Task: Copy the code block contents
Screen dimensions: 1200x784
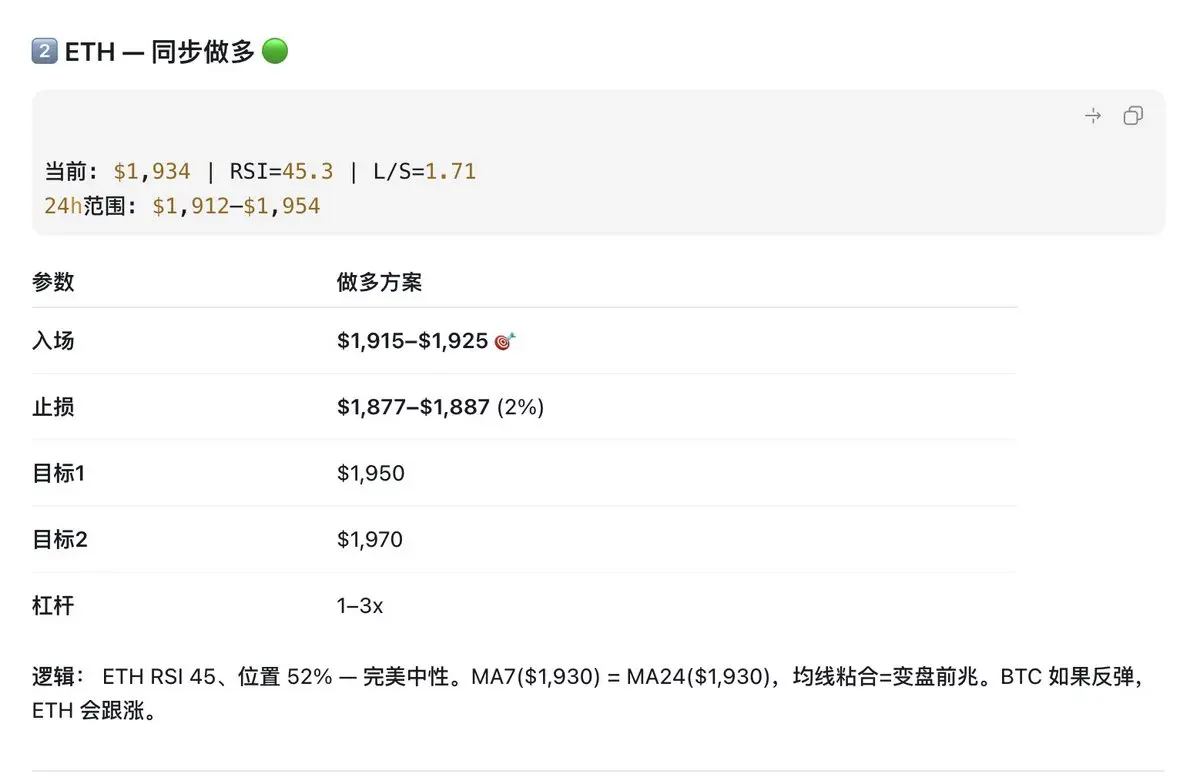Action: click(x=1133, y=116)
